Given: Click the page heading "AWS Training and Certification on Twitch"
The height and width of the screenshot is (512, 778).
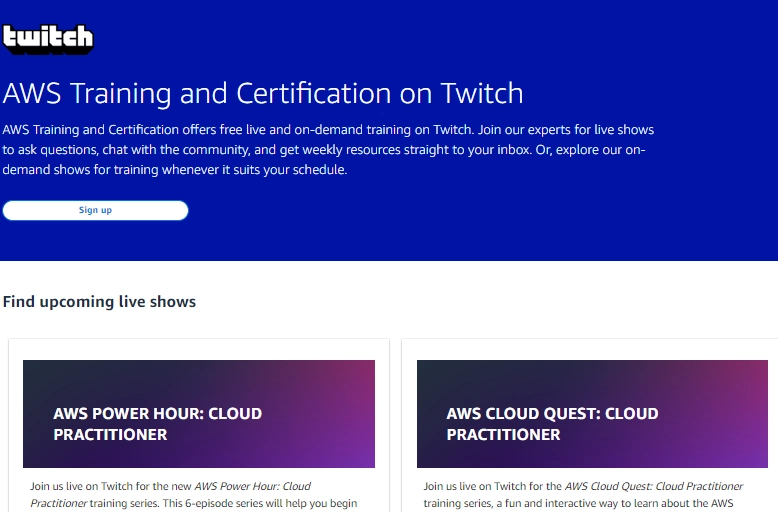Looking at the screenshot, I should 263,93.
